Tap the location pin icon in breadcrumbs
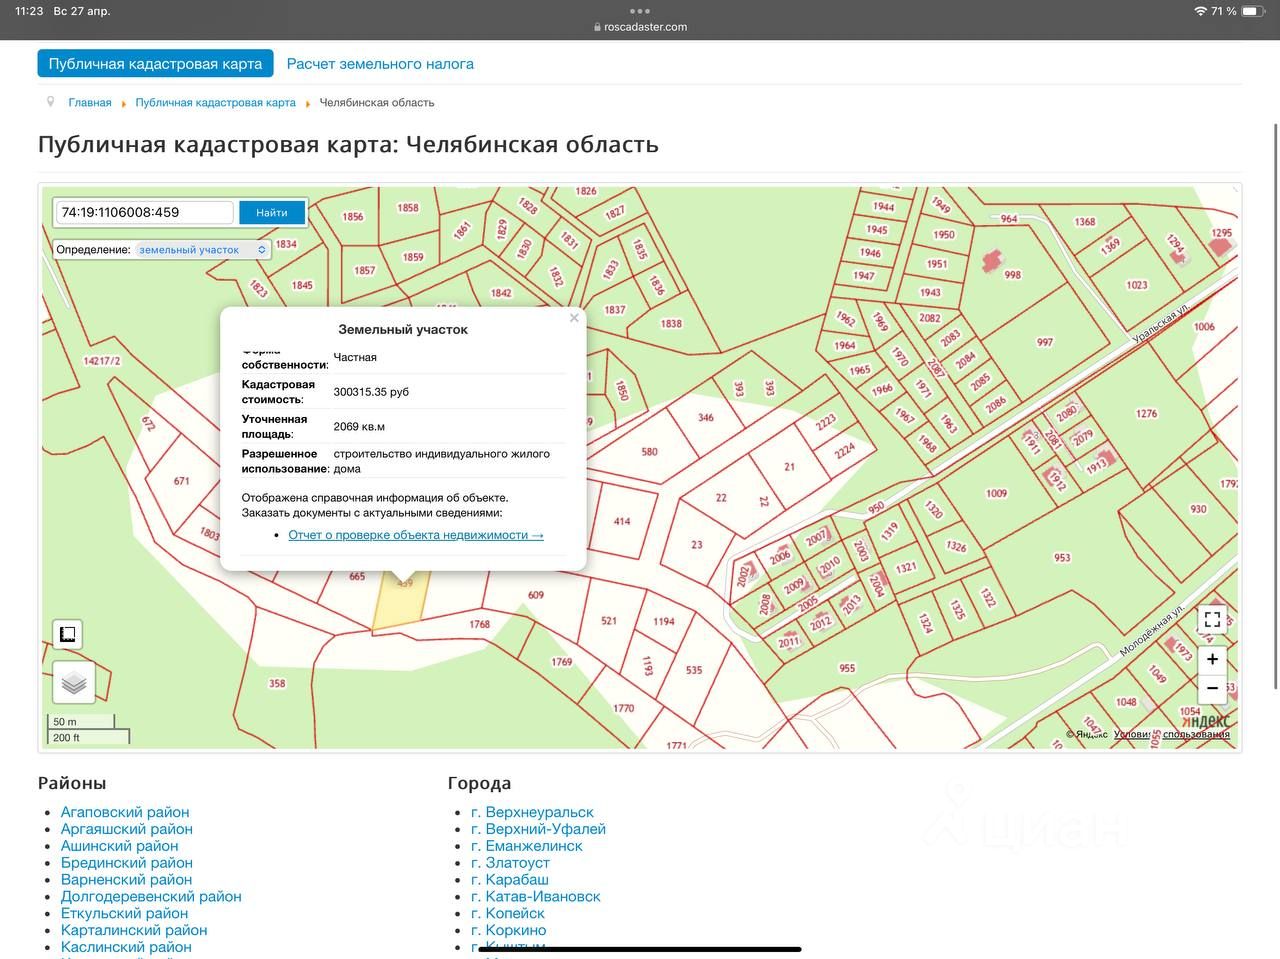The width and height of the screenshot is (1280, 959). (x=50, y=102)
